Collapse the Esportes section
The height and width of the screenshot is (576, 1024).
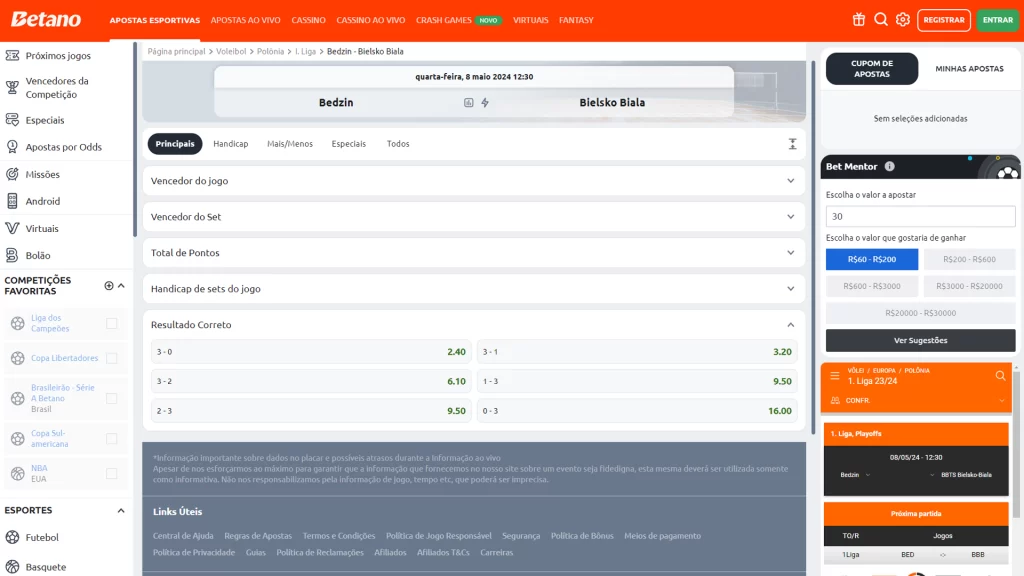click(121, 511)
